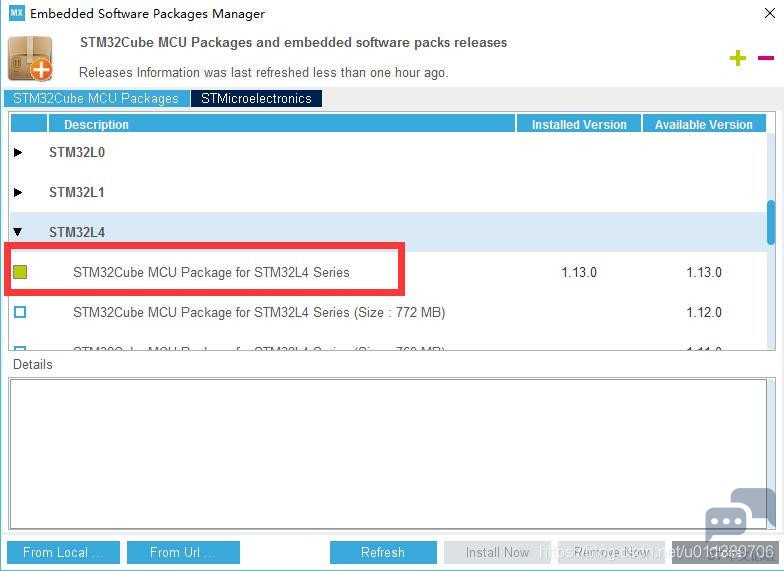The image size is (784, 571).
Task: Click the package box icon with orange plus
Action: 30,58
